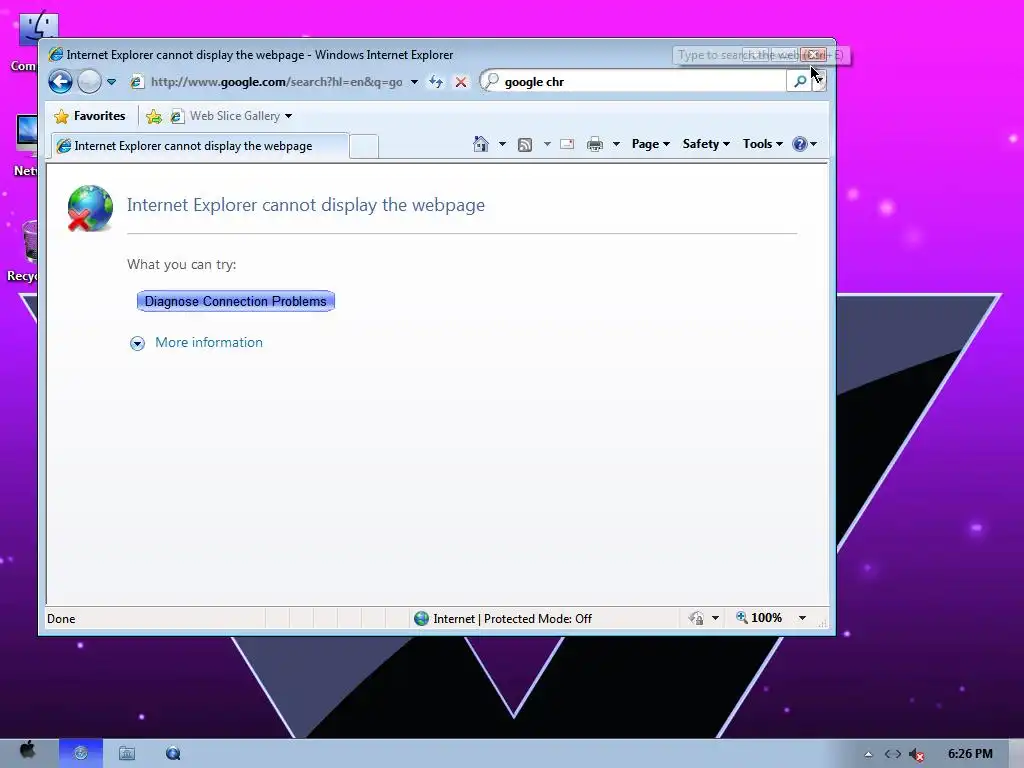Refresh the page with the Refresh icon
The image size is (1024, 768).
(x=436, y=82)
